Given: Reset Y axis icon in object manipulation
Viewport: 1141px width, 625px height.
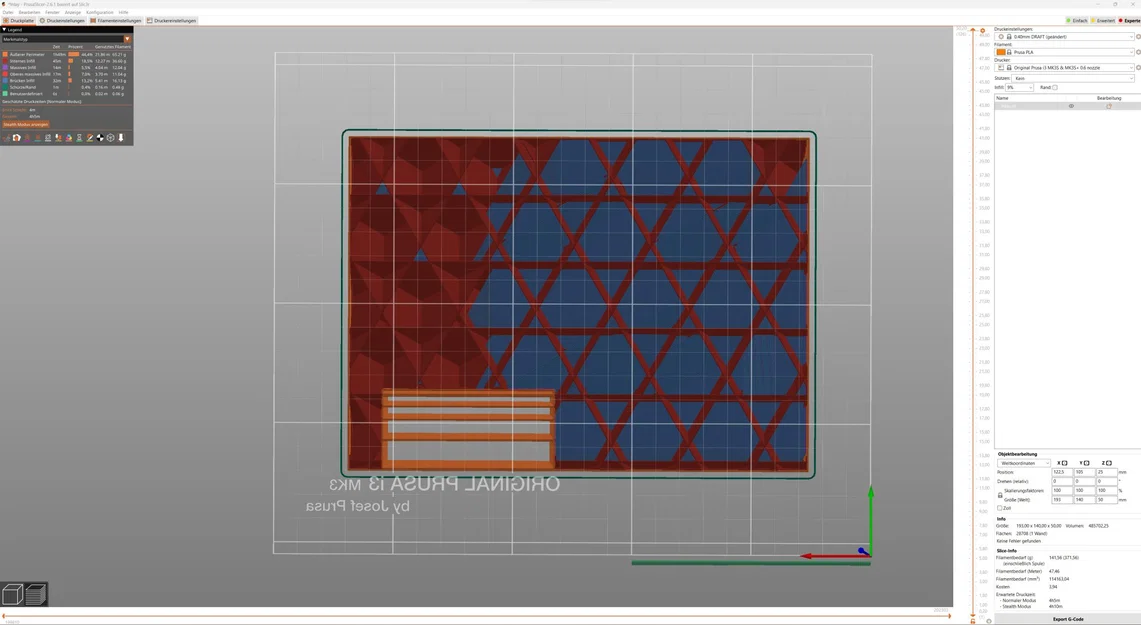Looking at the screenshot, I should (x=1086, y=463).
